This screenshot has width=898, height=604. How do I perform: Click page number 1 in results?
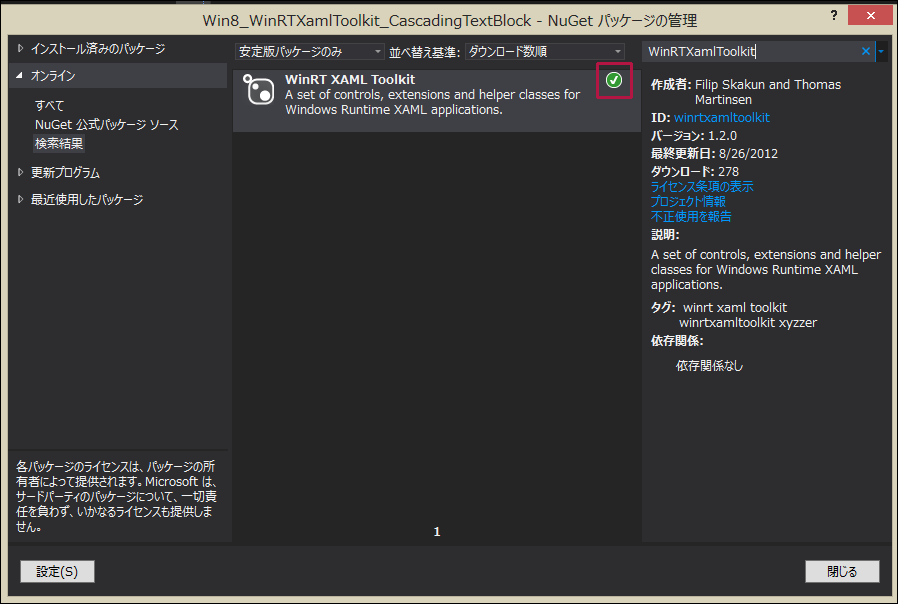(x=437, y=532)
